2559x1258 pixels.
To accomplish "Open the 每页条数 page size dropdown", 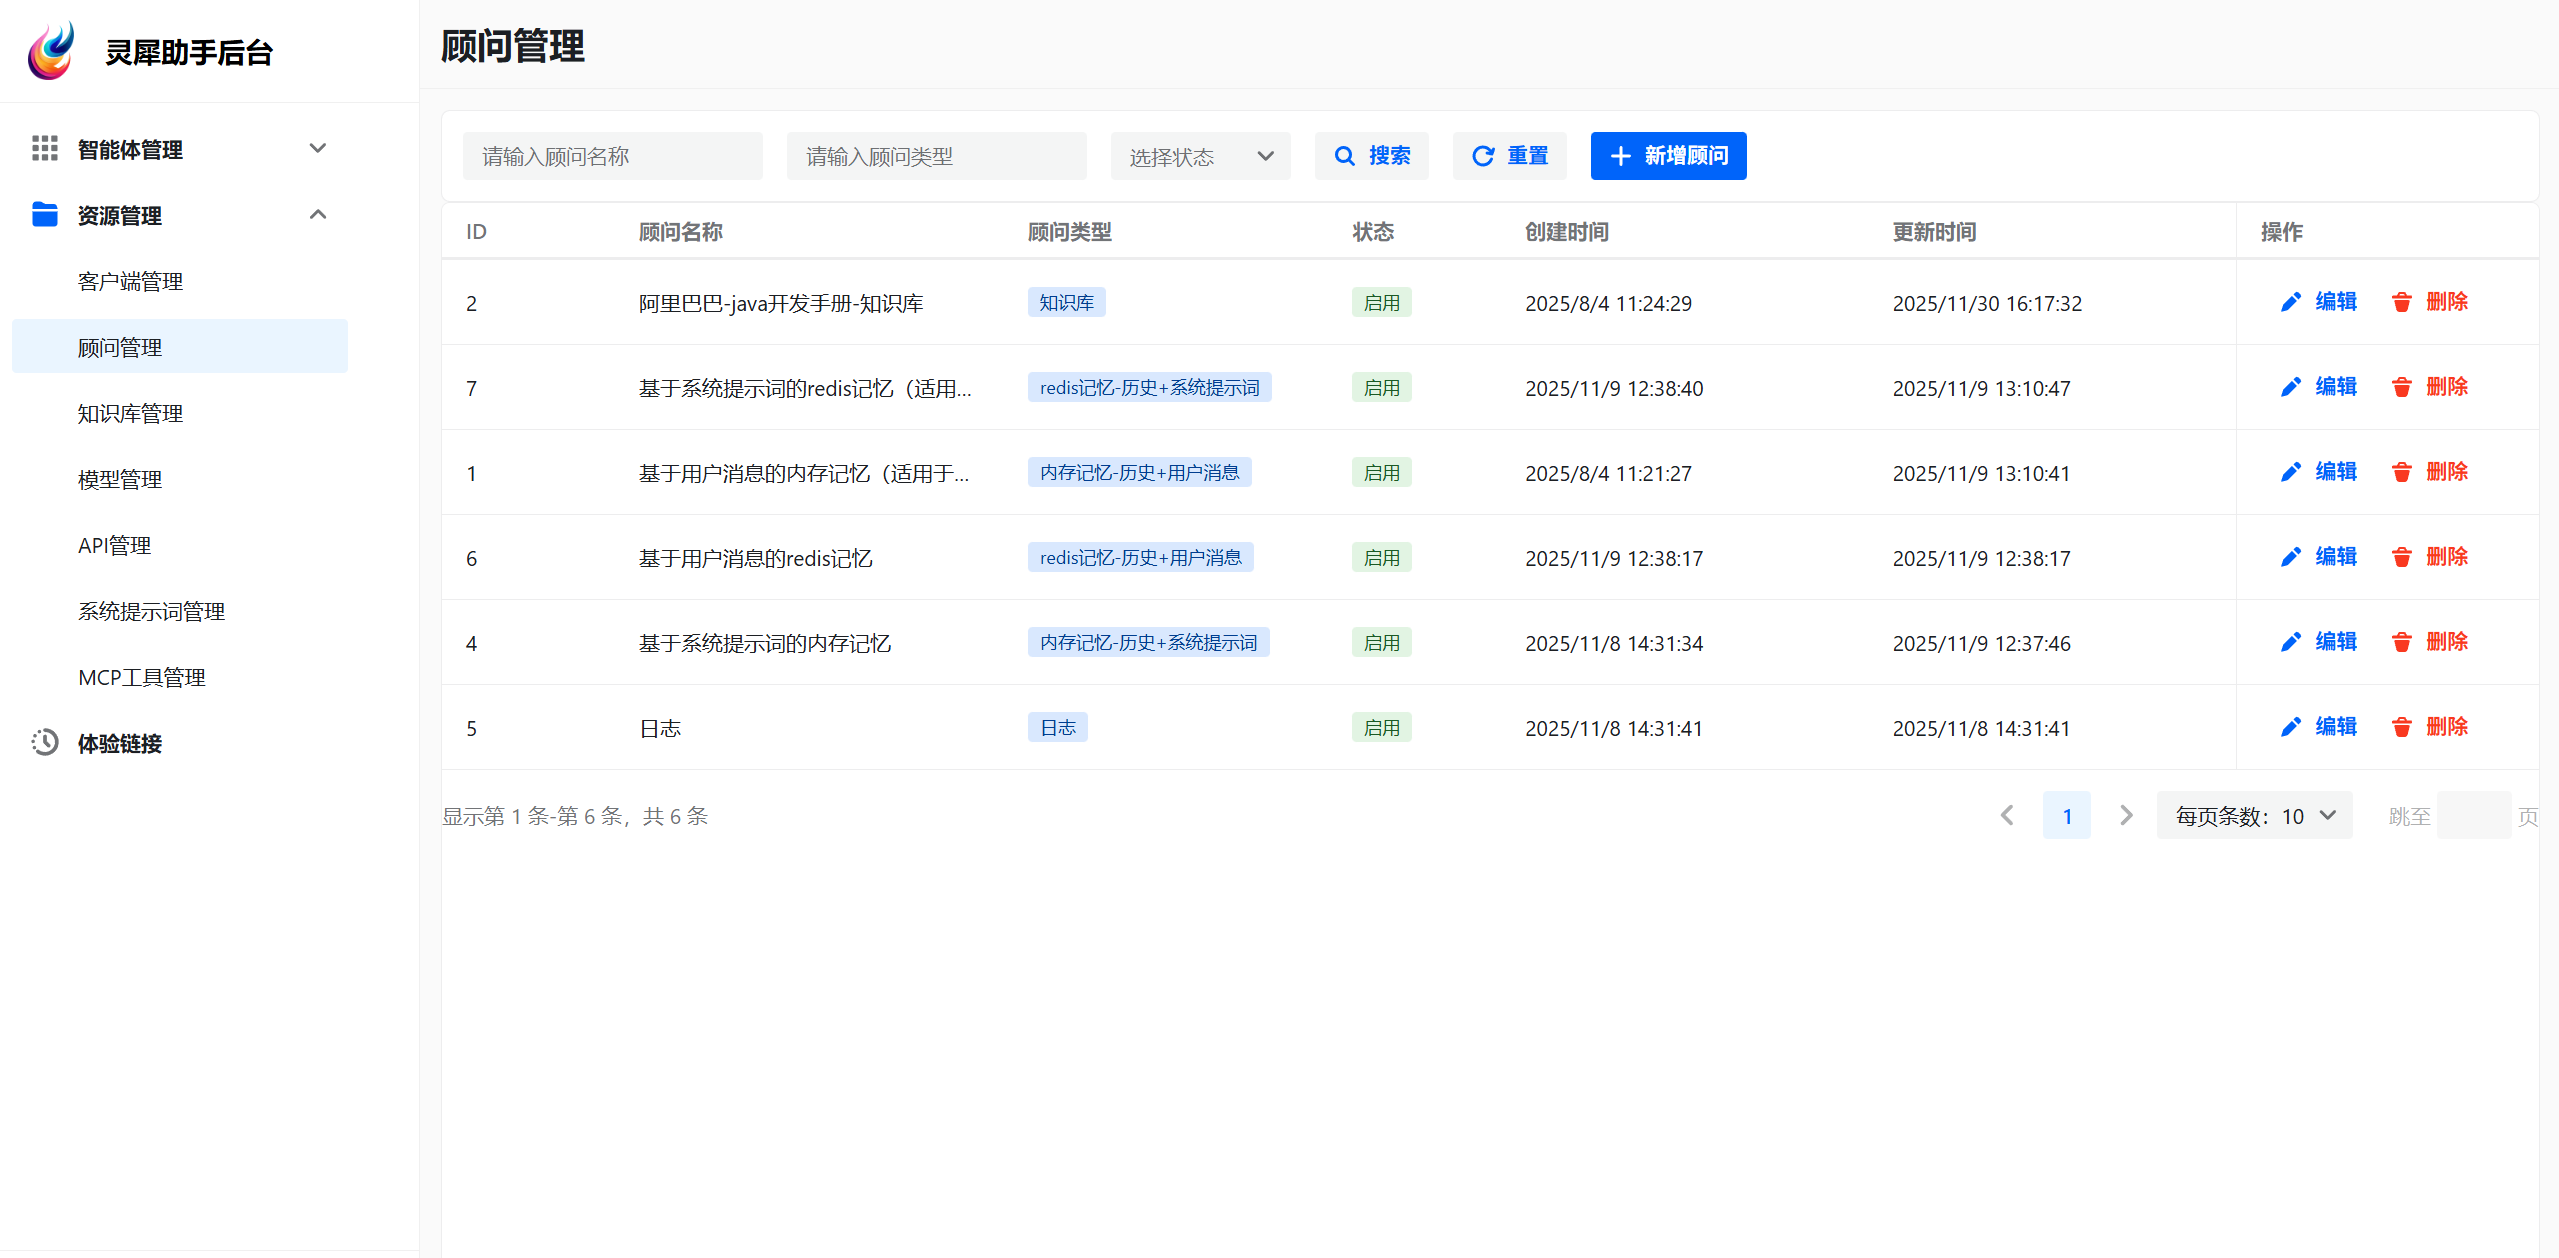I will [x=2254, y=816].
